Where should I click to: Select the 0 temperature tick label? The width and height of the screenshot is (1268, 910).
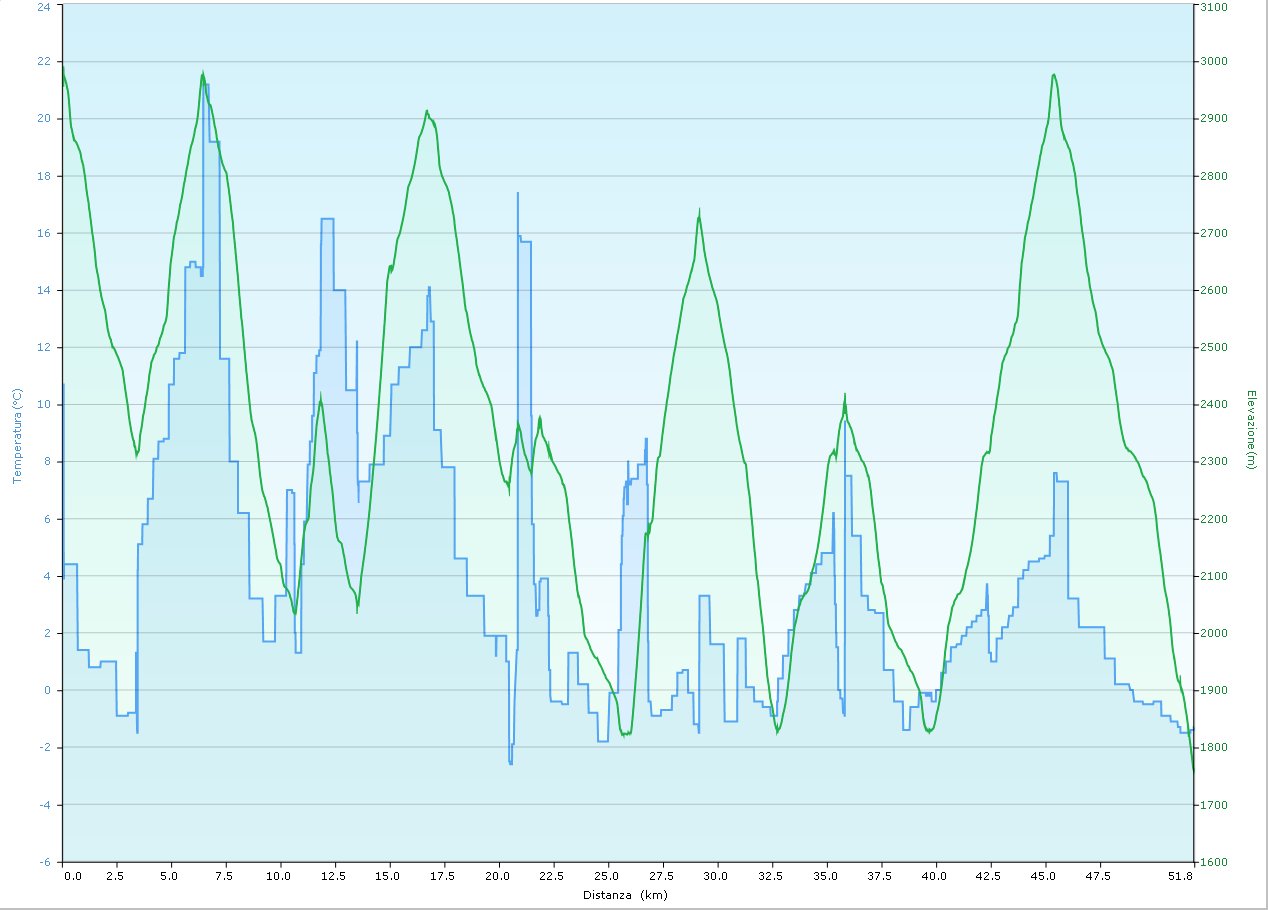[x=46, y=690]
